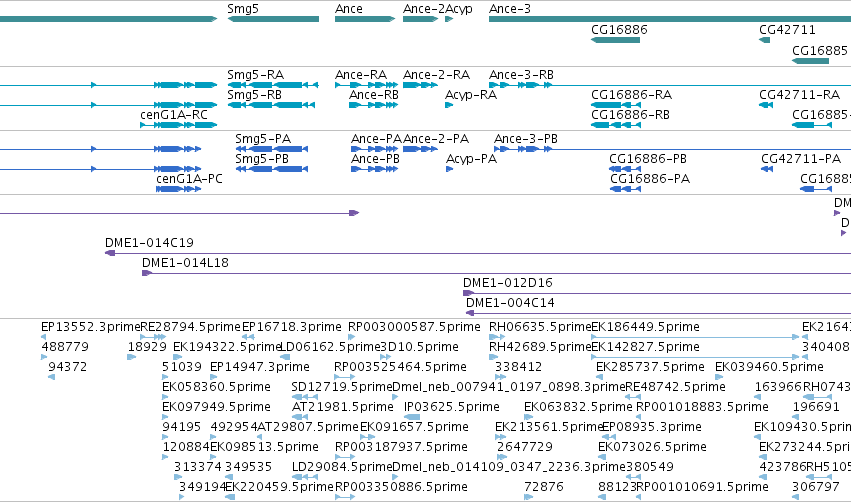
Task: Select EST AT21981.5prime
Action: coord(342,408)
